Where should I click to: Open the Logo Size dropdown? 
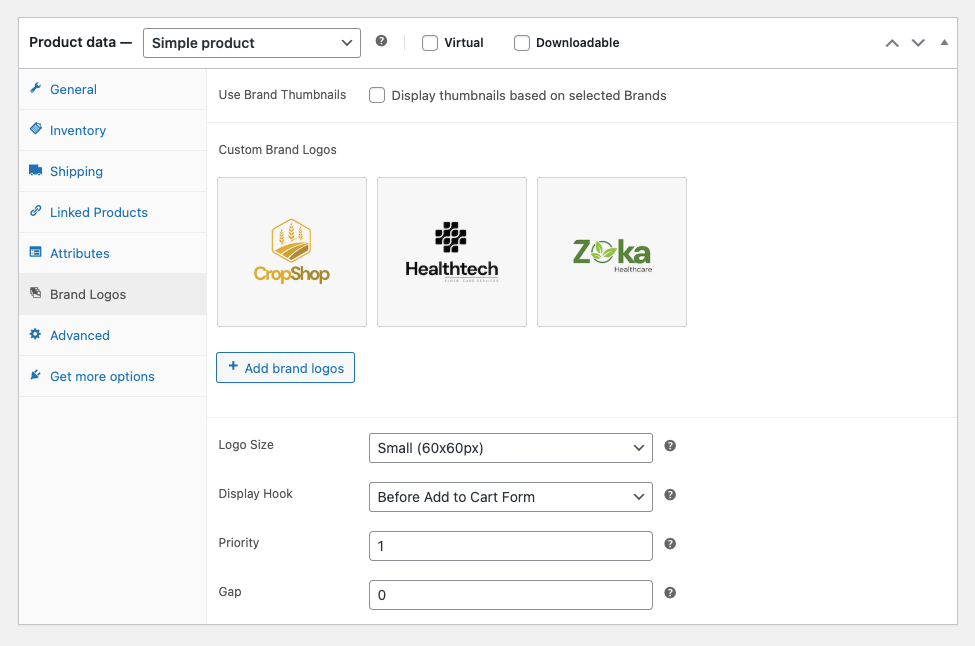click(510, 448)
